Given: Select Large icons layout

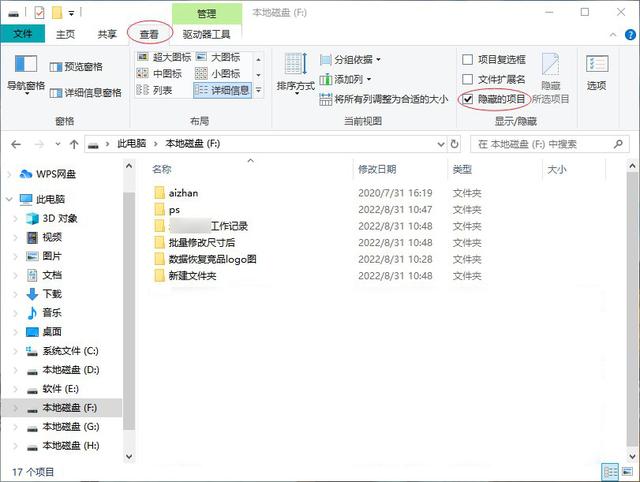Looking at the screenshot, I should coord(218,58).
